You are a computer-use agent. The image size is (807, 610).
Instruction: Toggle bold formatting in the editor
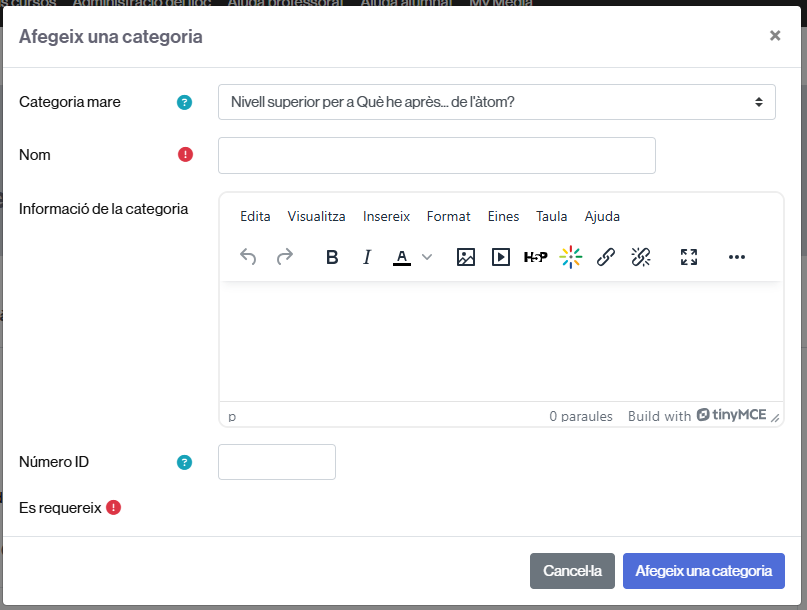(332, 257)
